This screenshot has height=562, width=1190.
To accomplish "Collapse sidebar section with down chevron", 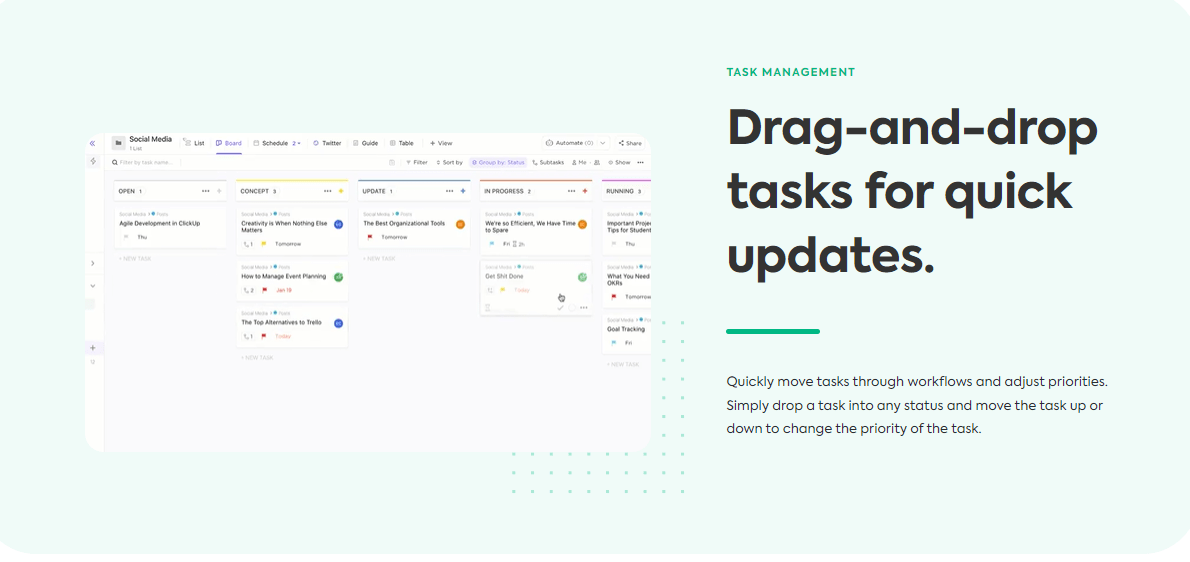I will pyautogui.click(x=93, y=286).
